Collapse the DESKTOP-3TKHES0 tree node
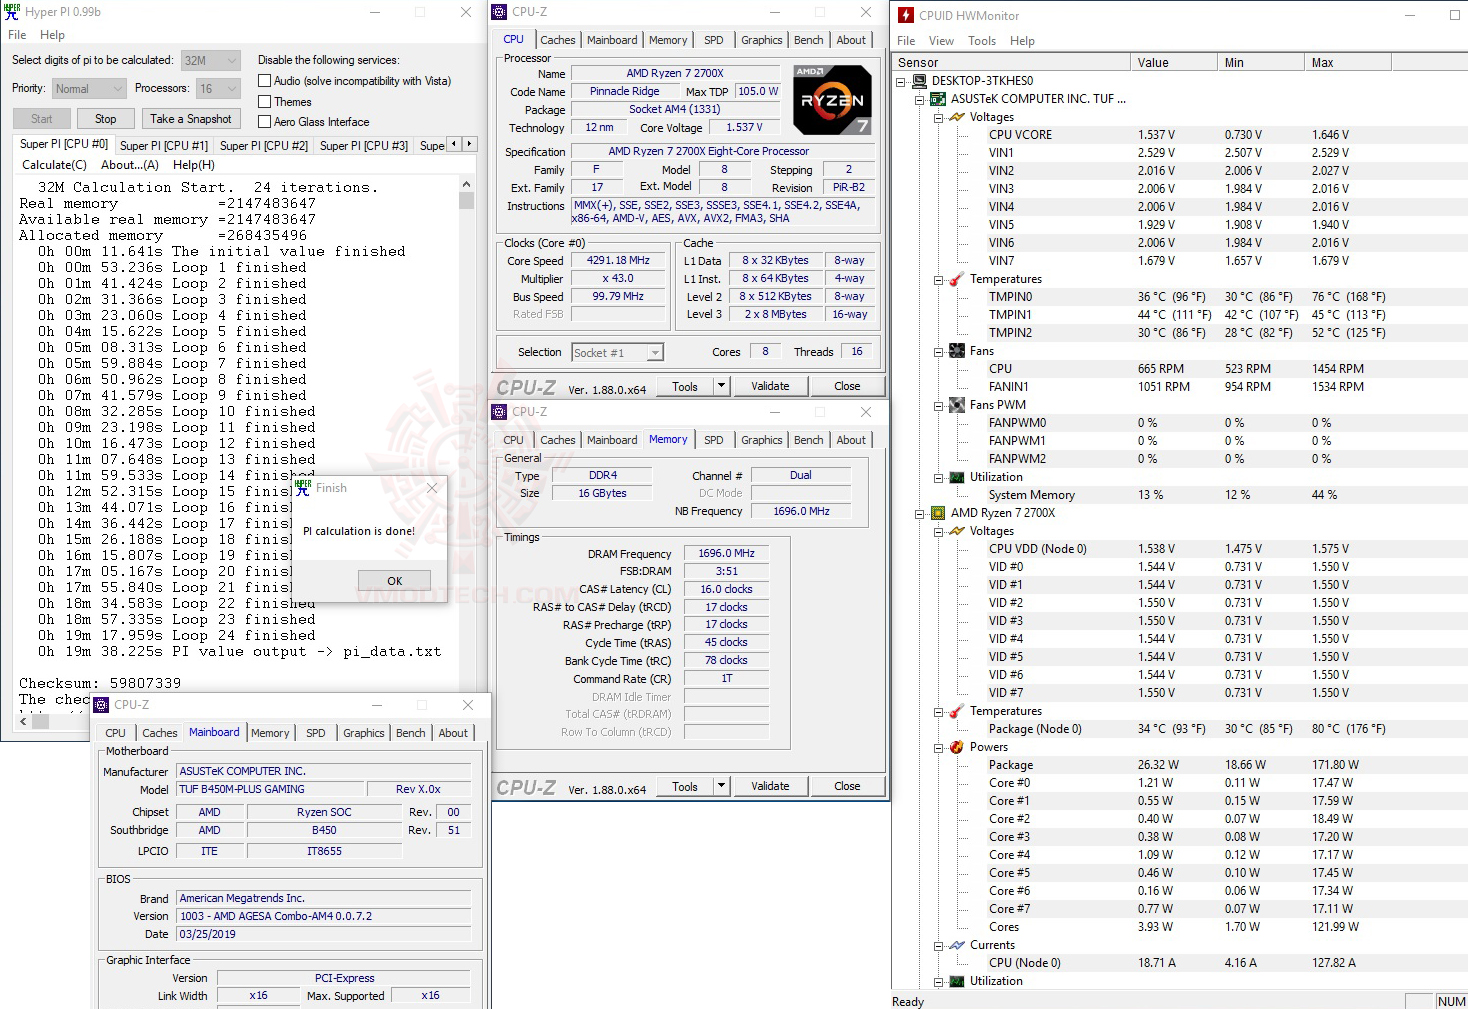The width and height of the screenshot is (1468, 1009). tap(901, 81)
